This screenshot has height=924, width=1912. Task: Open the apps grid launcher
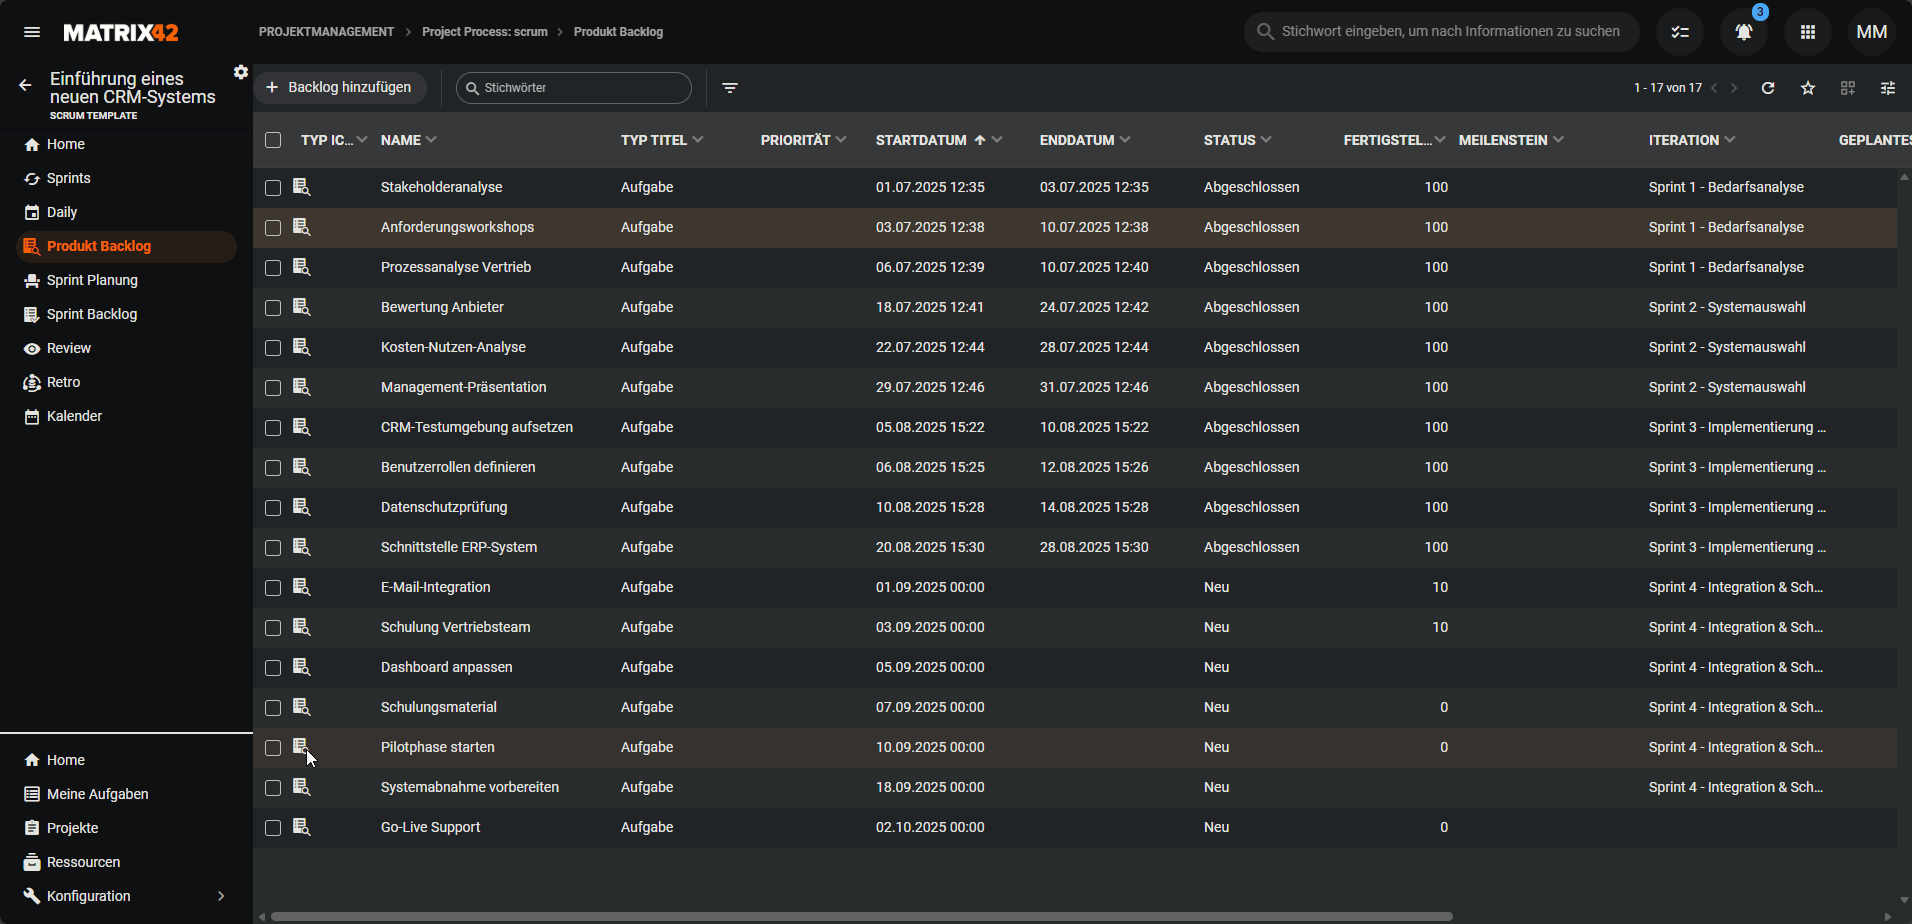[1807, 32]
